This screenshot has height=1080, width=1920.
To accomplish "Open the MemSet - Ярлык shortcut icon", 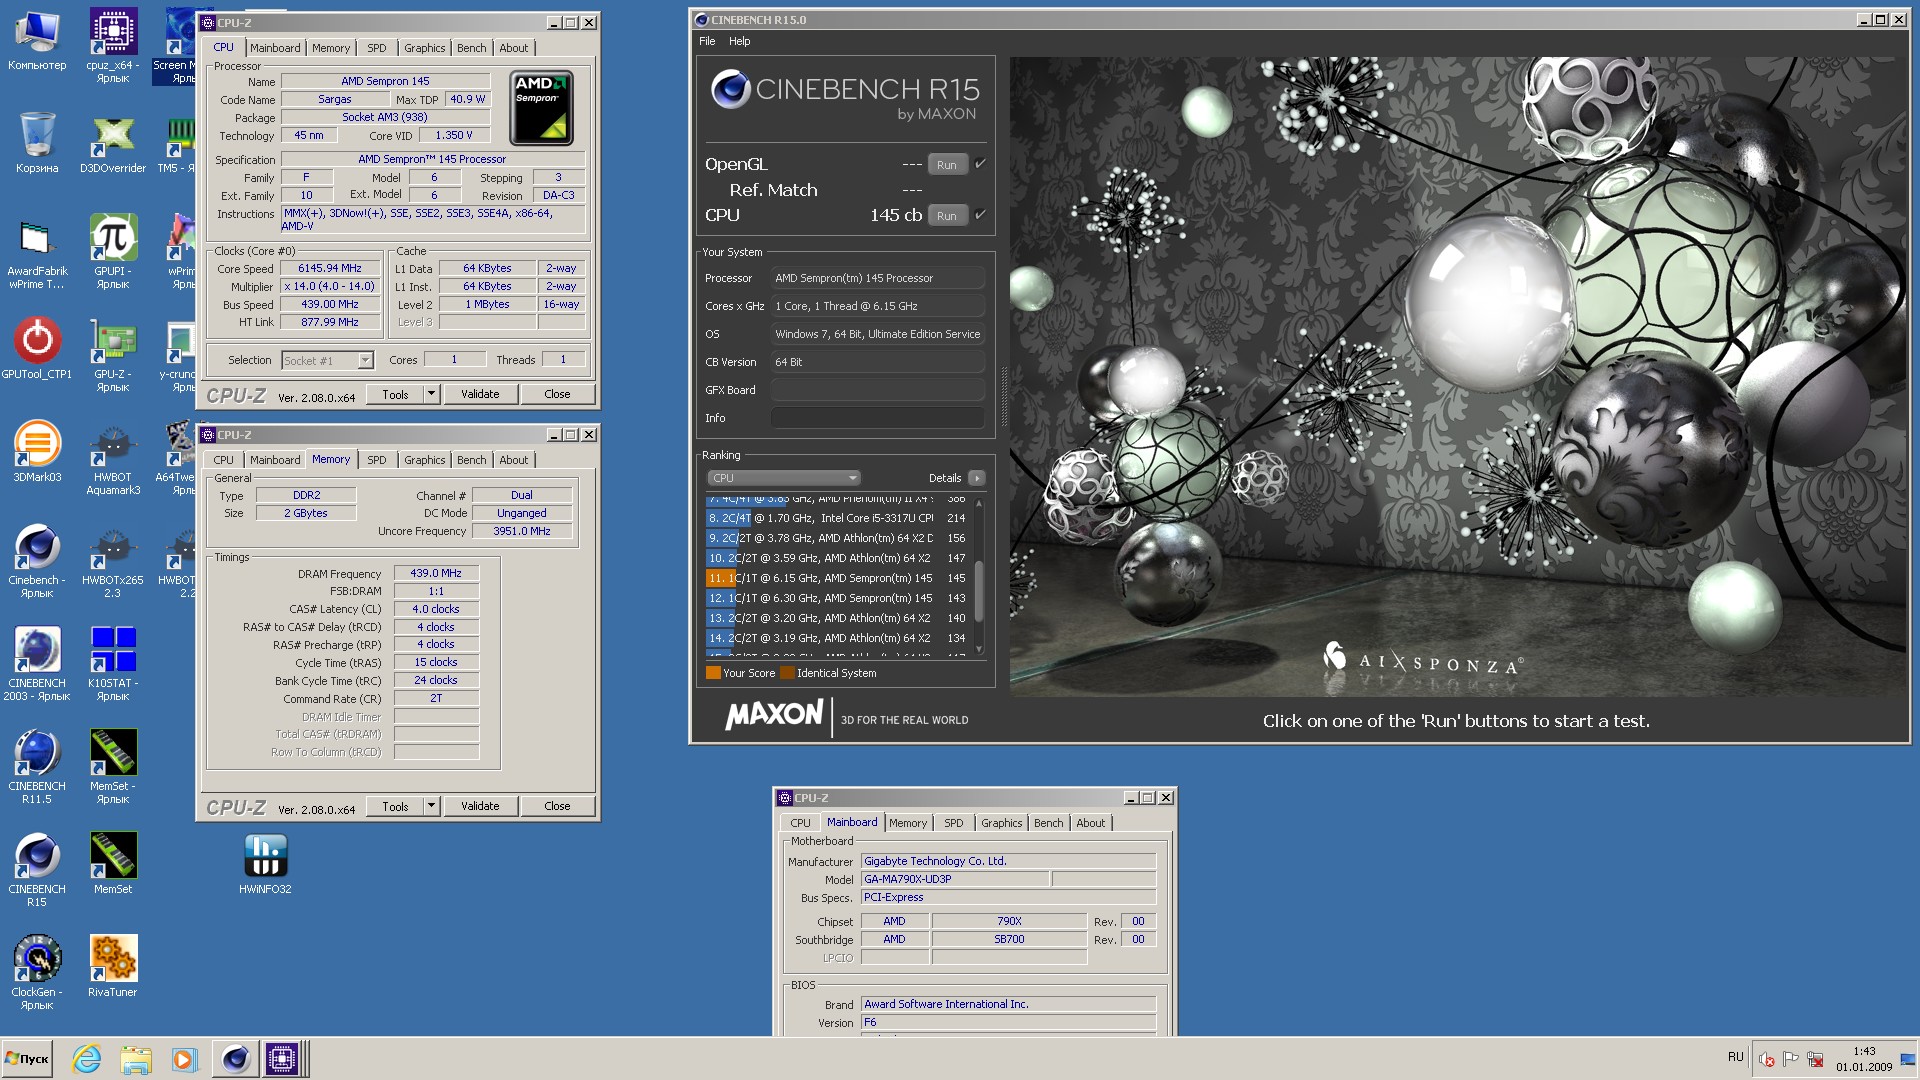I will [x=113, y=767].
